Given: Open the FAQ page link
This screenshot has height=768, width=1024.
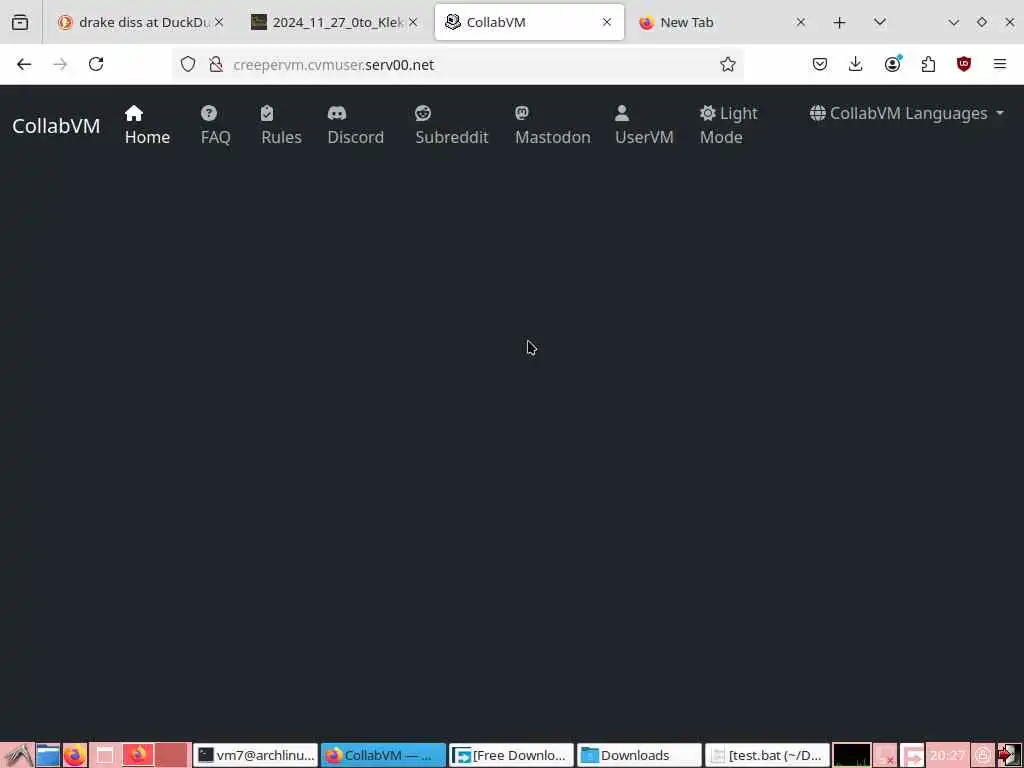Looking at the screenshot, I should (x=216, y=125).
